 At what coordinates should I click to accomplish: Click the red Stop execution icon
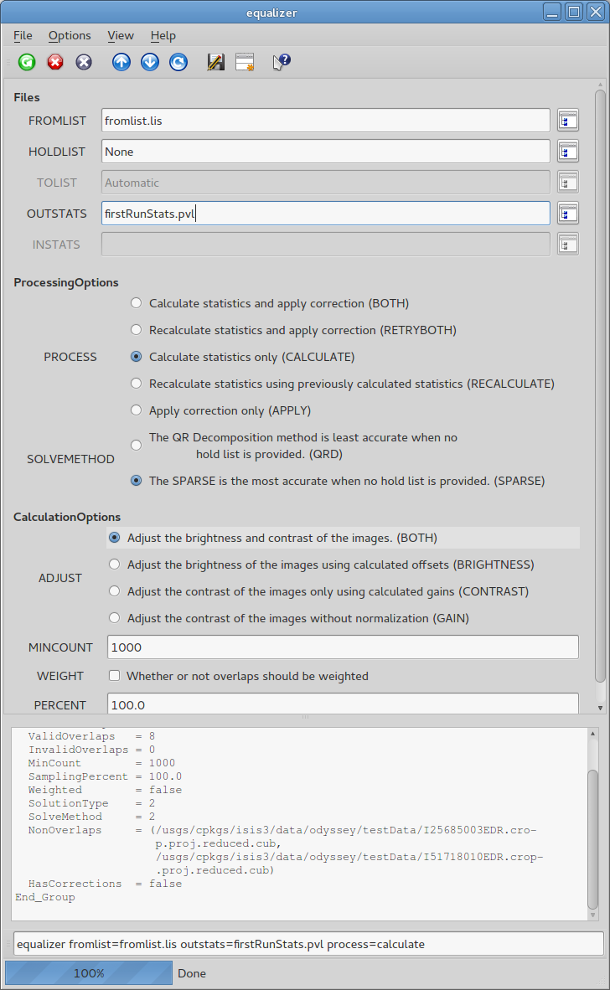[55, 62]
